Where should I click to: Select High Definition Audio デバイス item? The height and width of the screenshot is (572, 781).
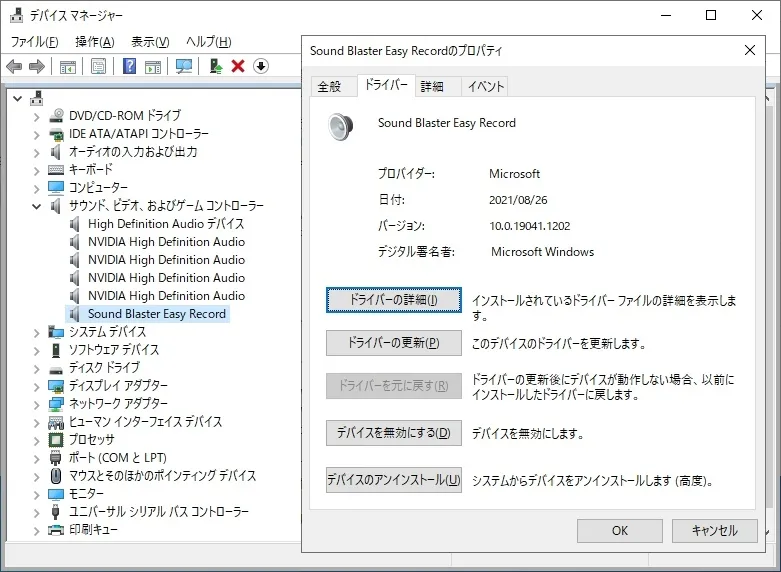pos(166,224)
